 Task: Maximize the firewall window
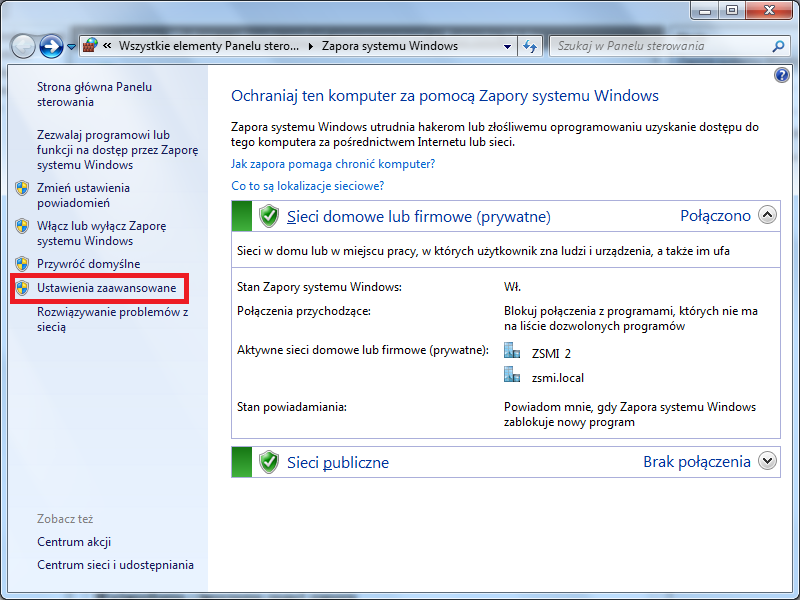tap(732, 10)
